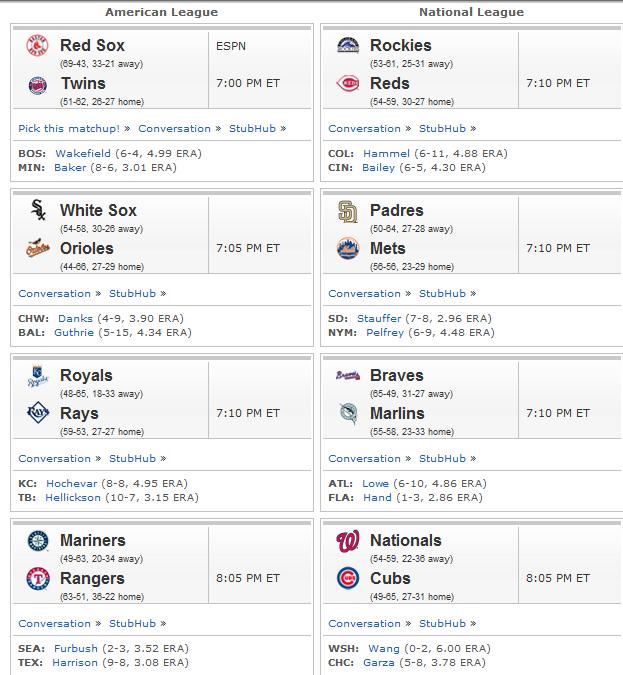Click the Mets team logo
Screen dimensions: 623x675
(347, 248)
